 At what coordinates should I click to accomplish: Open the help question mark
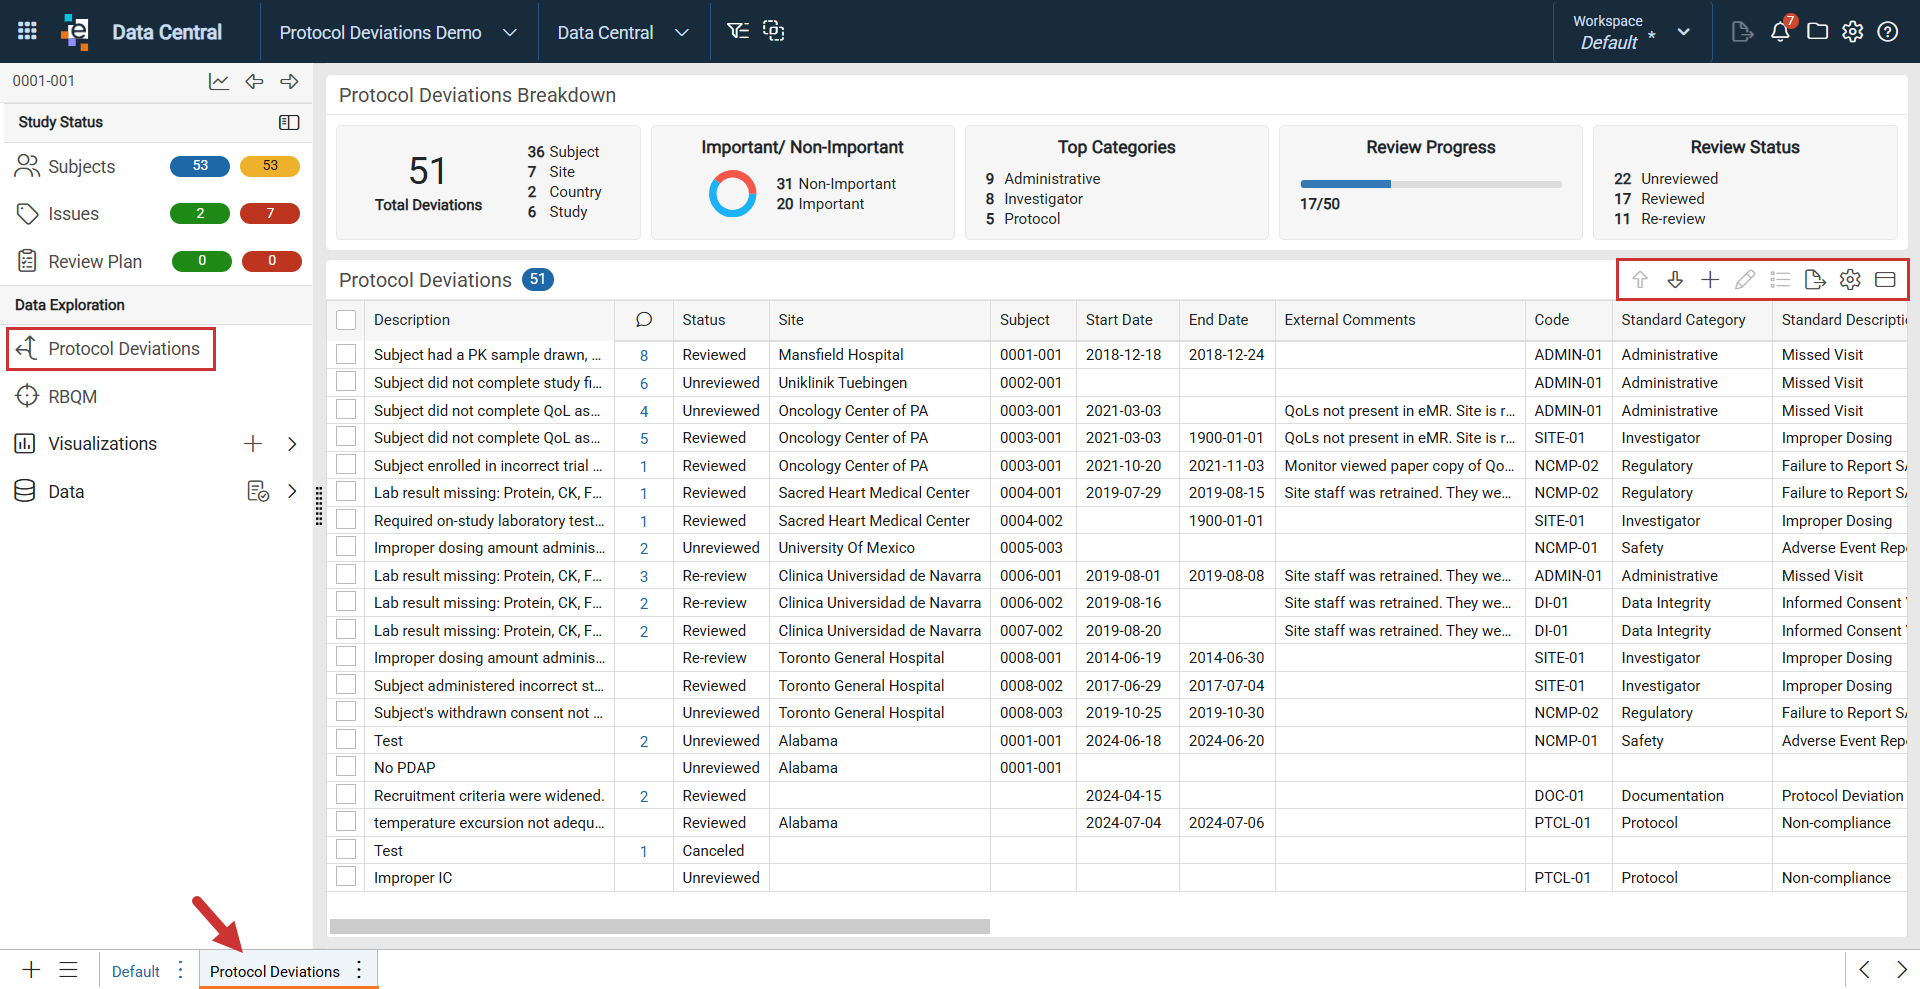pyautogui.click(x=1887, y=31)
